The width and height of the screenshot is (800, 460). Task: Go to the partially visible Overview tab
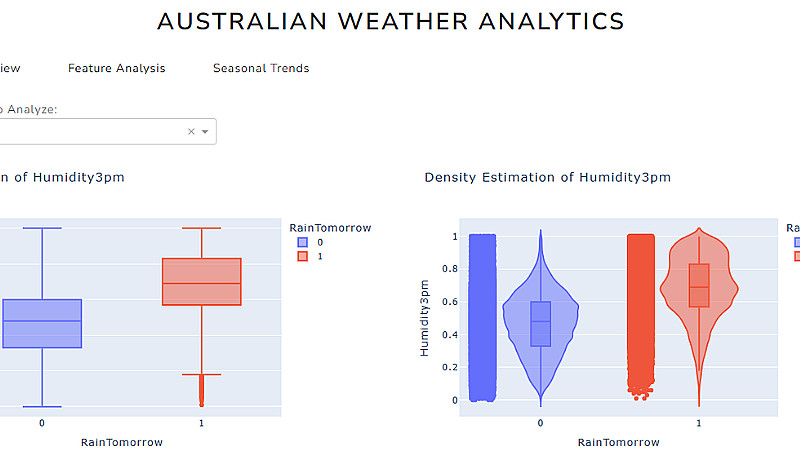click(x=9, y=68)
